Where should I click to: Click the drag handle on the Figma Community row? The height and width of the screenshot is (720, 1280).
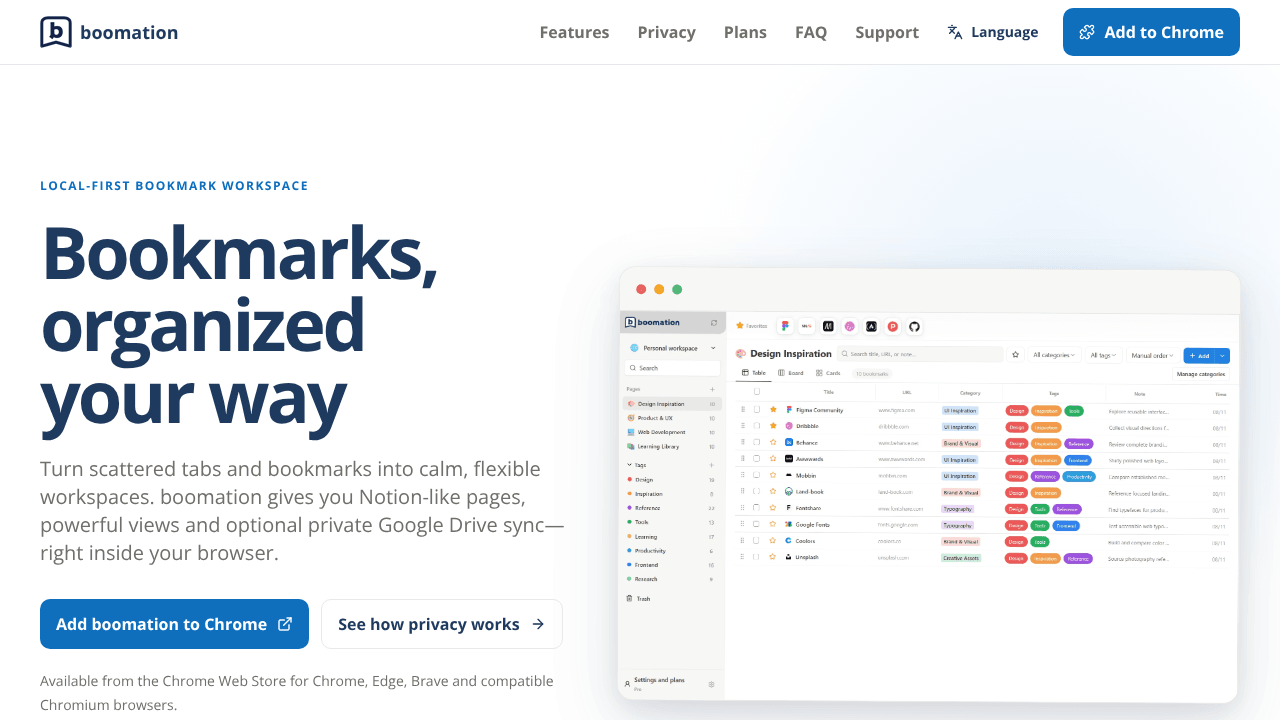(x=743, y=410)
